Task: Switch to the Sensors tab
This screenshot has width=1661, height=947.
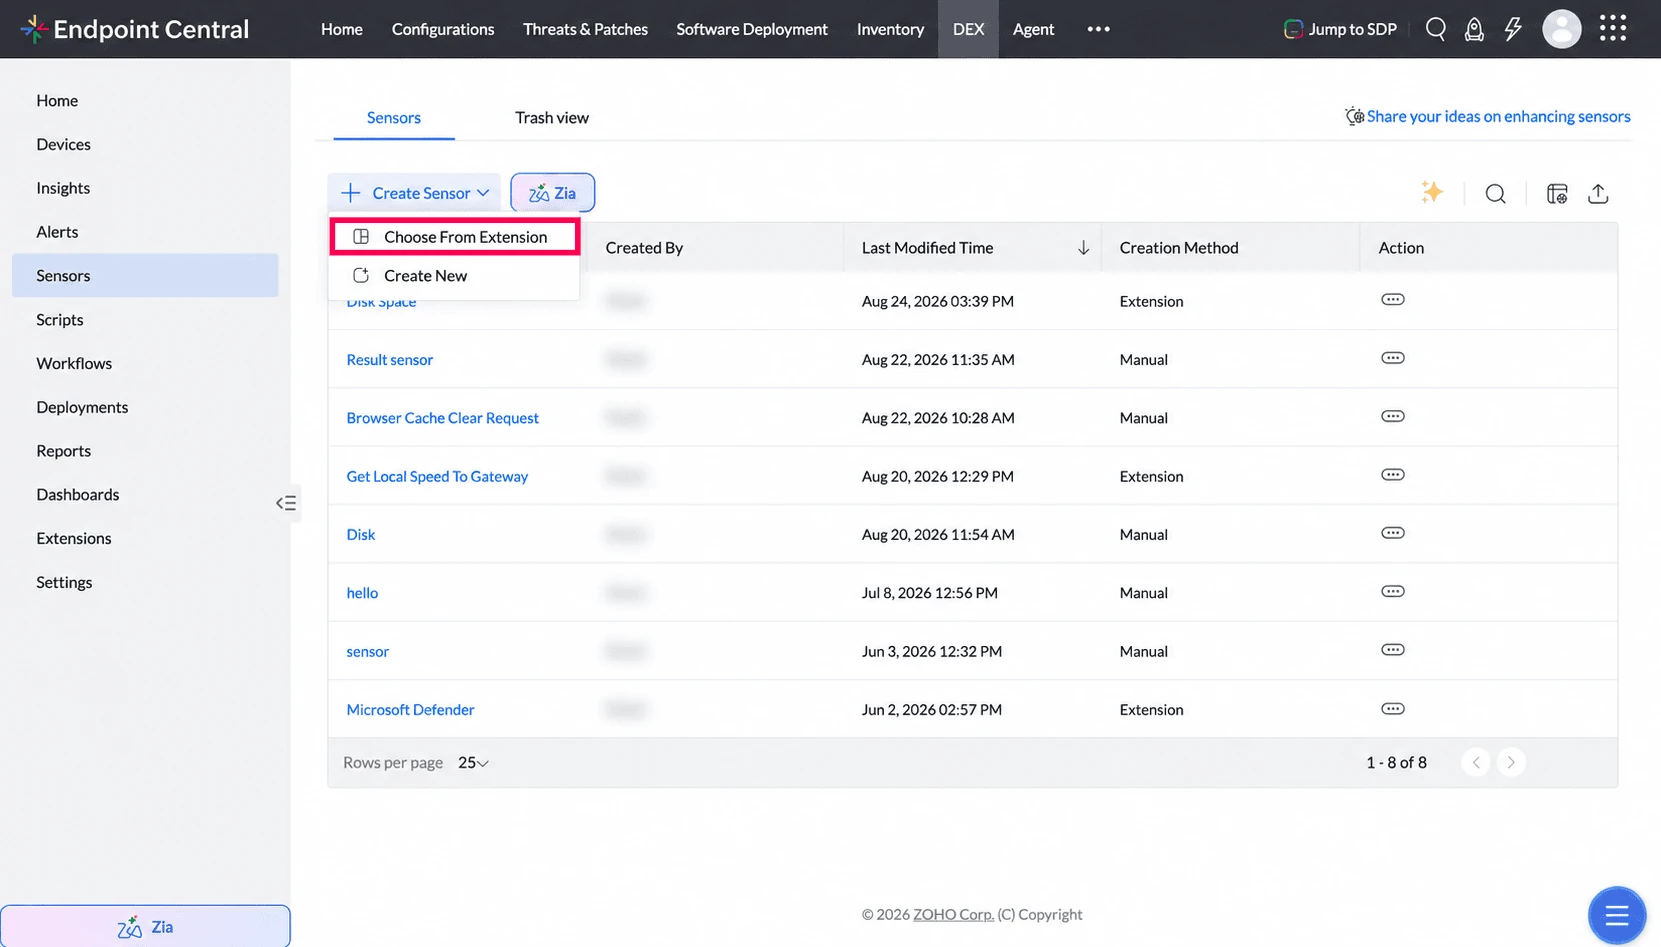Action: [x=394, y=117]
